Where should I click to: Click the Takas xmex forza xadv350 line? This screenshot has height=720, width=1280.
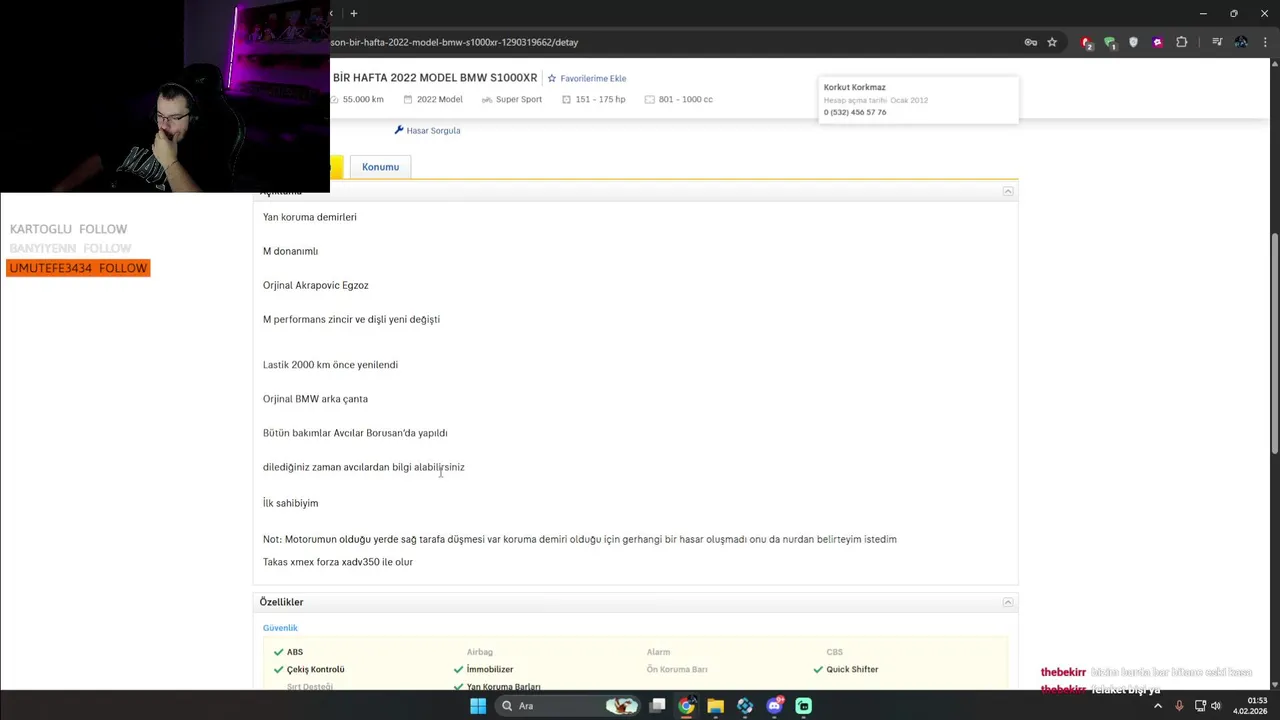[x=338, y=562]
